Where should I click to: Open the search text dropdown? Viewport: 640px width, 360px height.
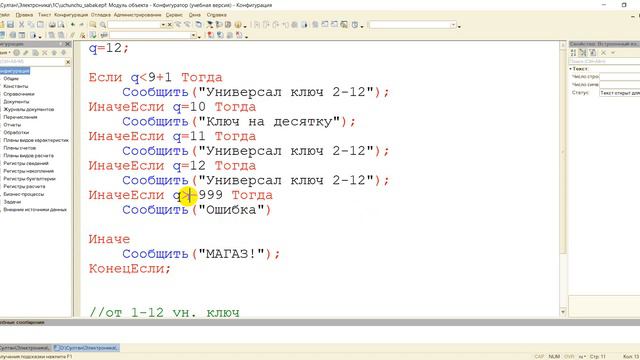pos(163,25)
